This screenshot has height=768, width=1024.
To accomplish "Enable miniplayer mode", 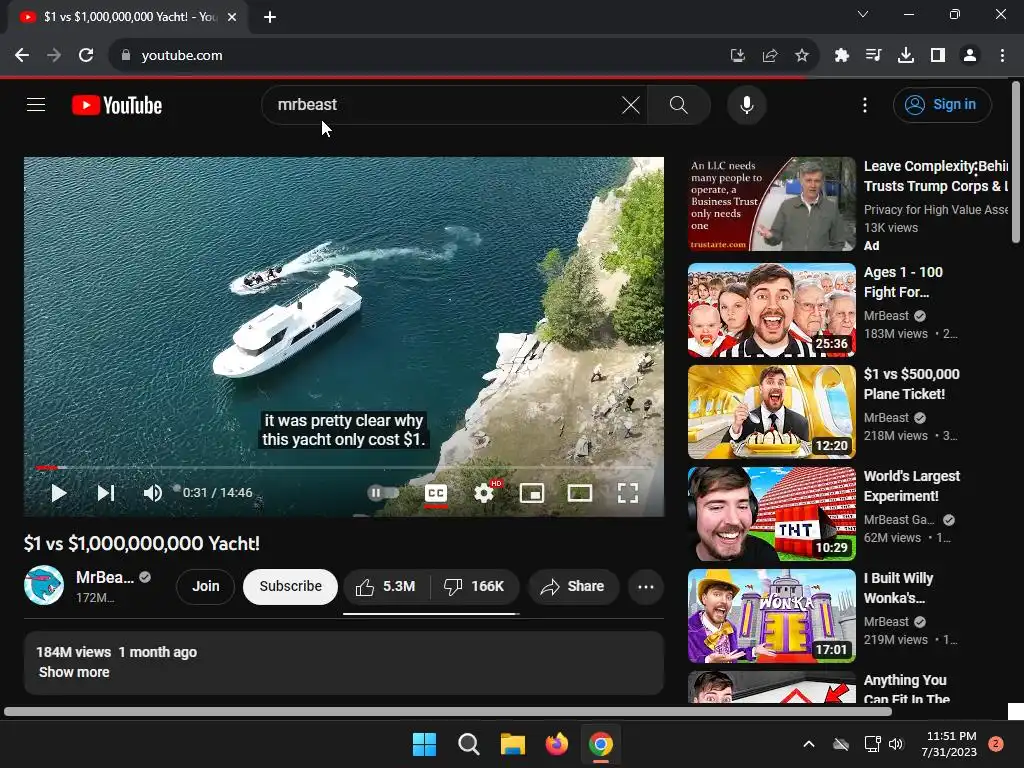I will coord(532,493).
